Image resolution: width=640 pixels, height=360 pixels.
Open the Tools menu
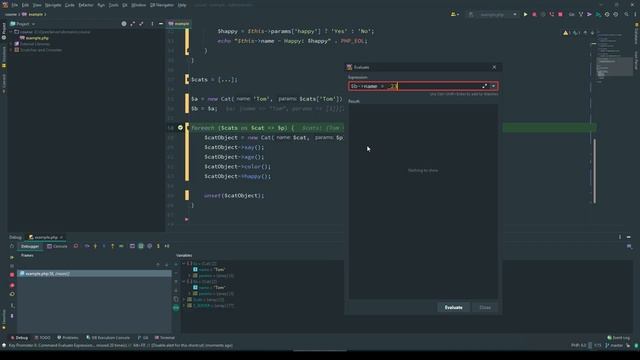click(113, 5)
